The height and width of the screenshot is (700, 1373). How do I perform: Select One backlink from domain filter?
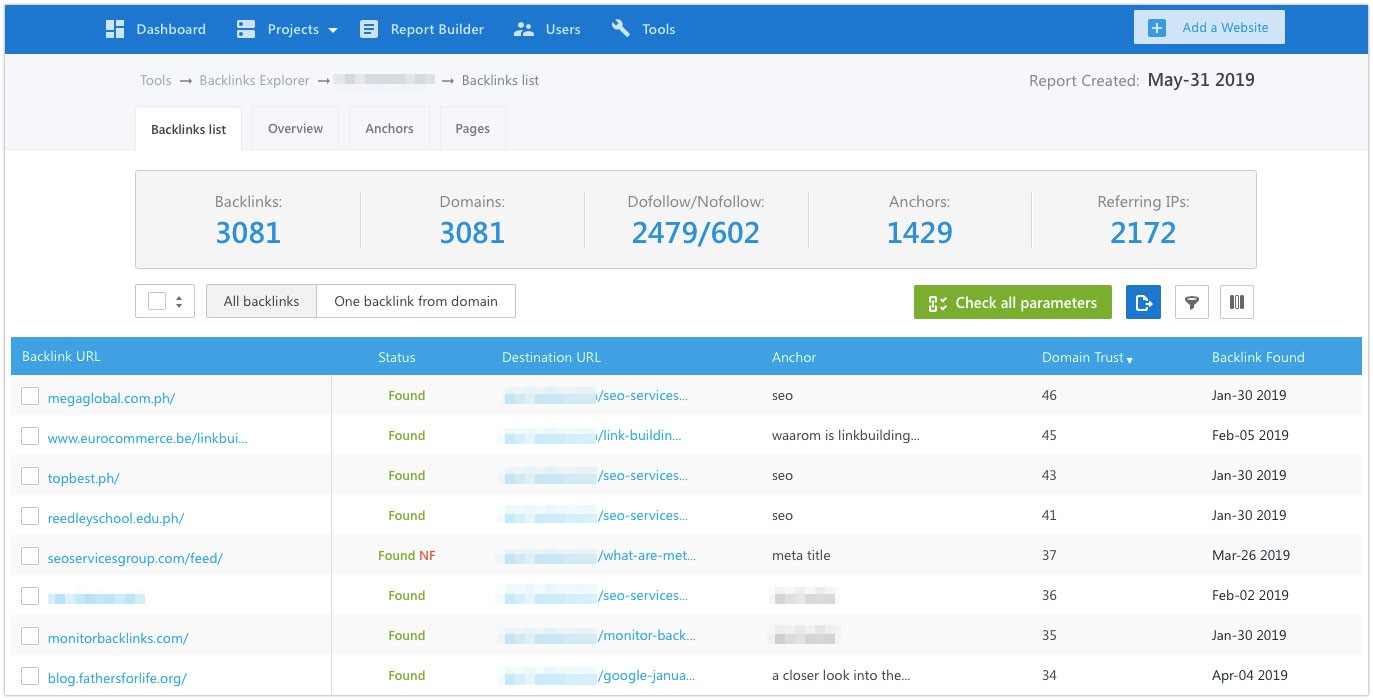click(x=415, y=301)
